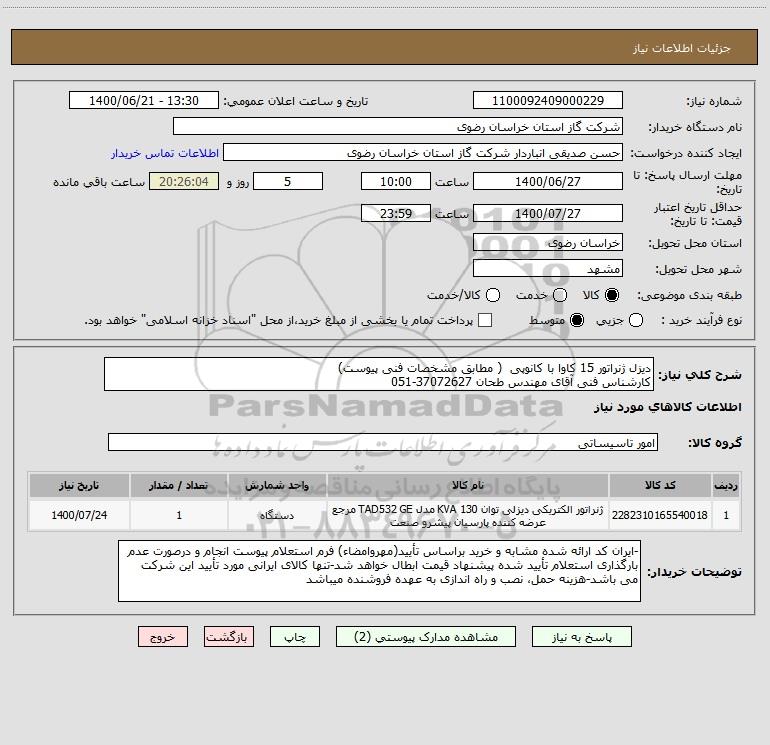
Task: Click the unit cell دستگاه
Action: pyautogui.click(x=277, y=515)
